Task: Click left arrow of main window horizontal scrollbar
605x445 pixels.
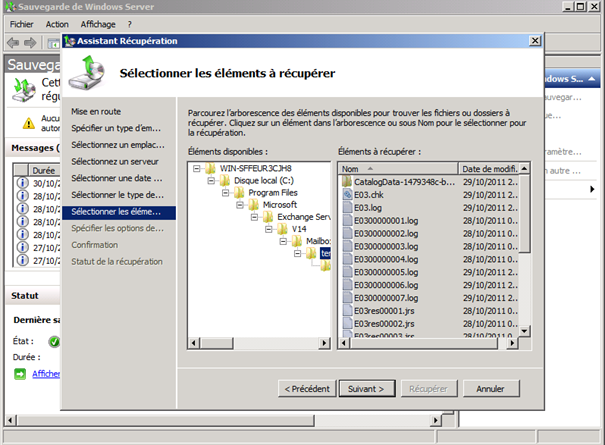Action: pyautogui.click(x=11, y=420)
